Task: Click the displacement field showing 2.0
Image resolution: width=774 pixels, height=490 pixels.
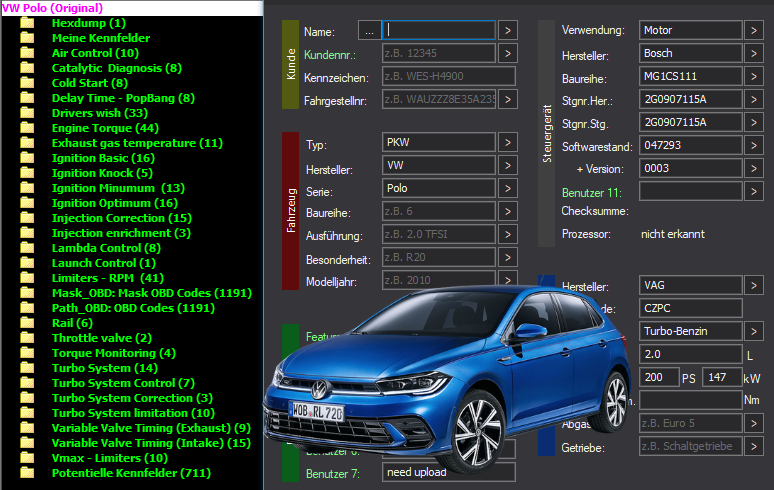Action: 691,354
